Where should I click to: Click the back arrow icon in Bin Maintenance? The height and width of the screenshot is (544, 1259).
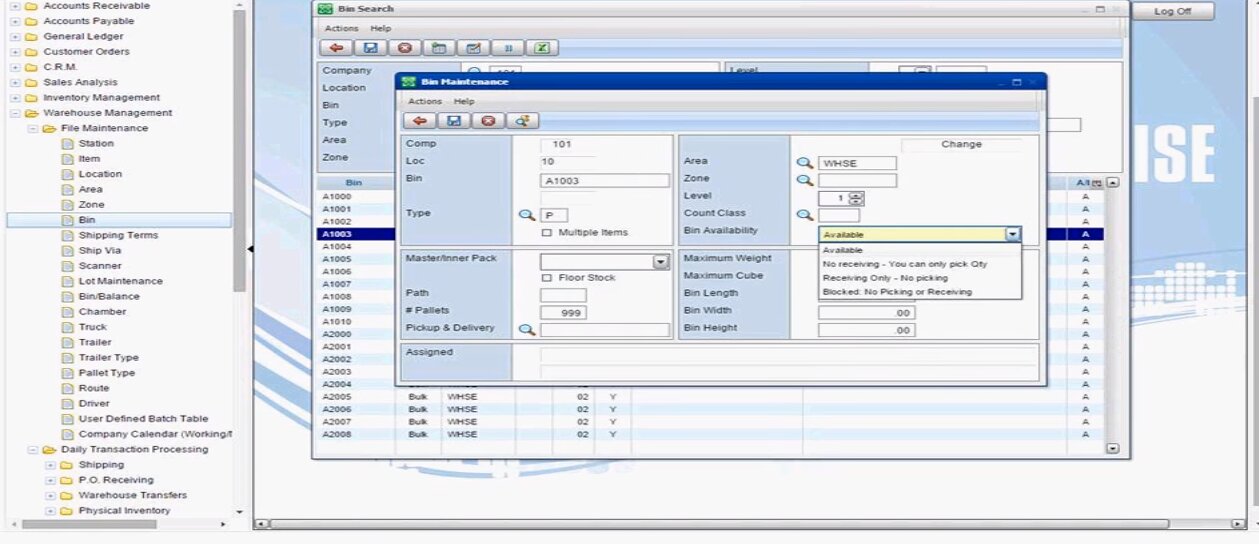[420, 121]
